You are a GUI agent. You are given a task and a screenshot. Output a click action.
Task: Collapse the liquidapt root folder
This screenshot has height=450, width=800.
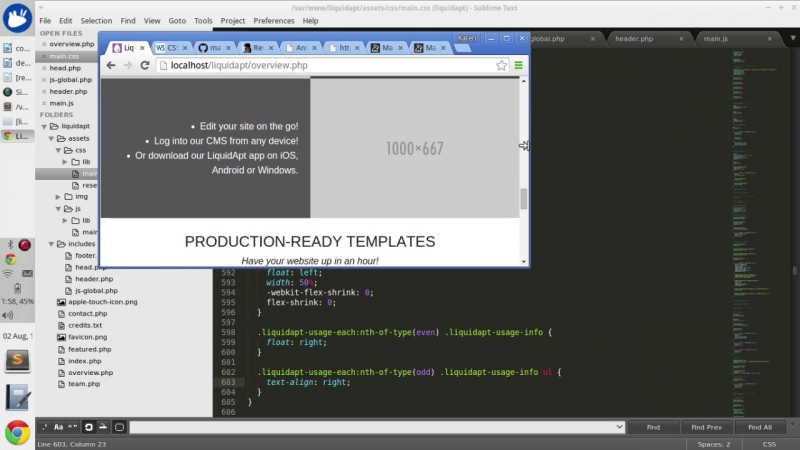[x=44, y=127]
